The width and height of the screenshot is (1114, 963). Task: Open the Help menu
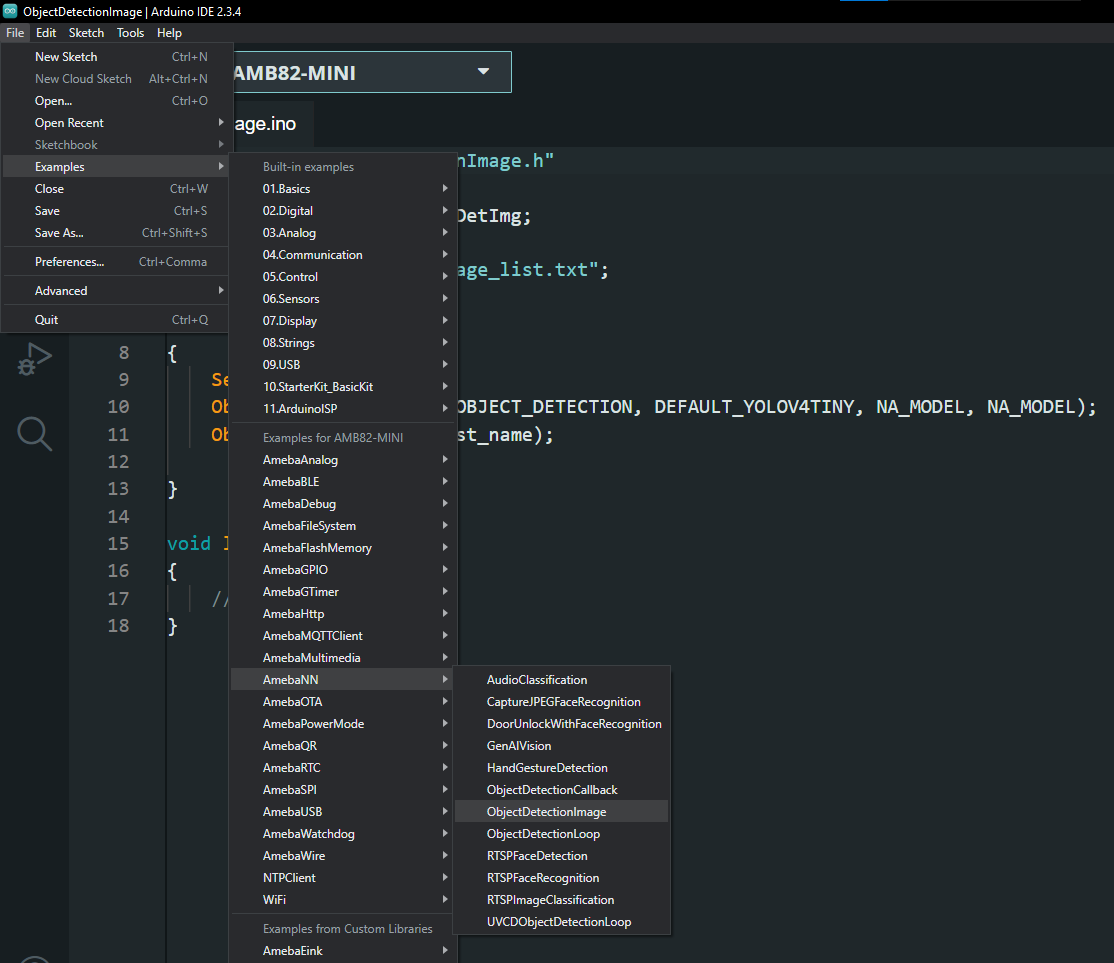tap(169, 33)
